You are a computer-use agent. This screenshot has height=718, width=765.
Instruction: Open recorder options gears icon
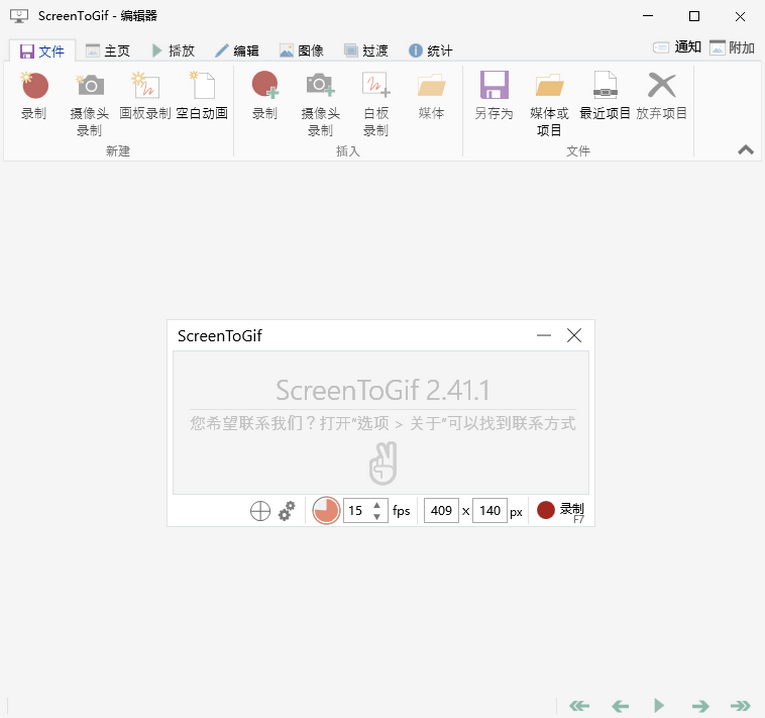pyautogui.click(x=287, y=511)
